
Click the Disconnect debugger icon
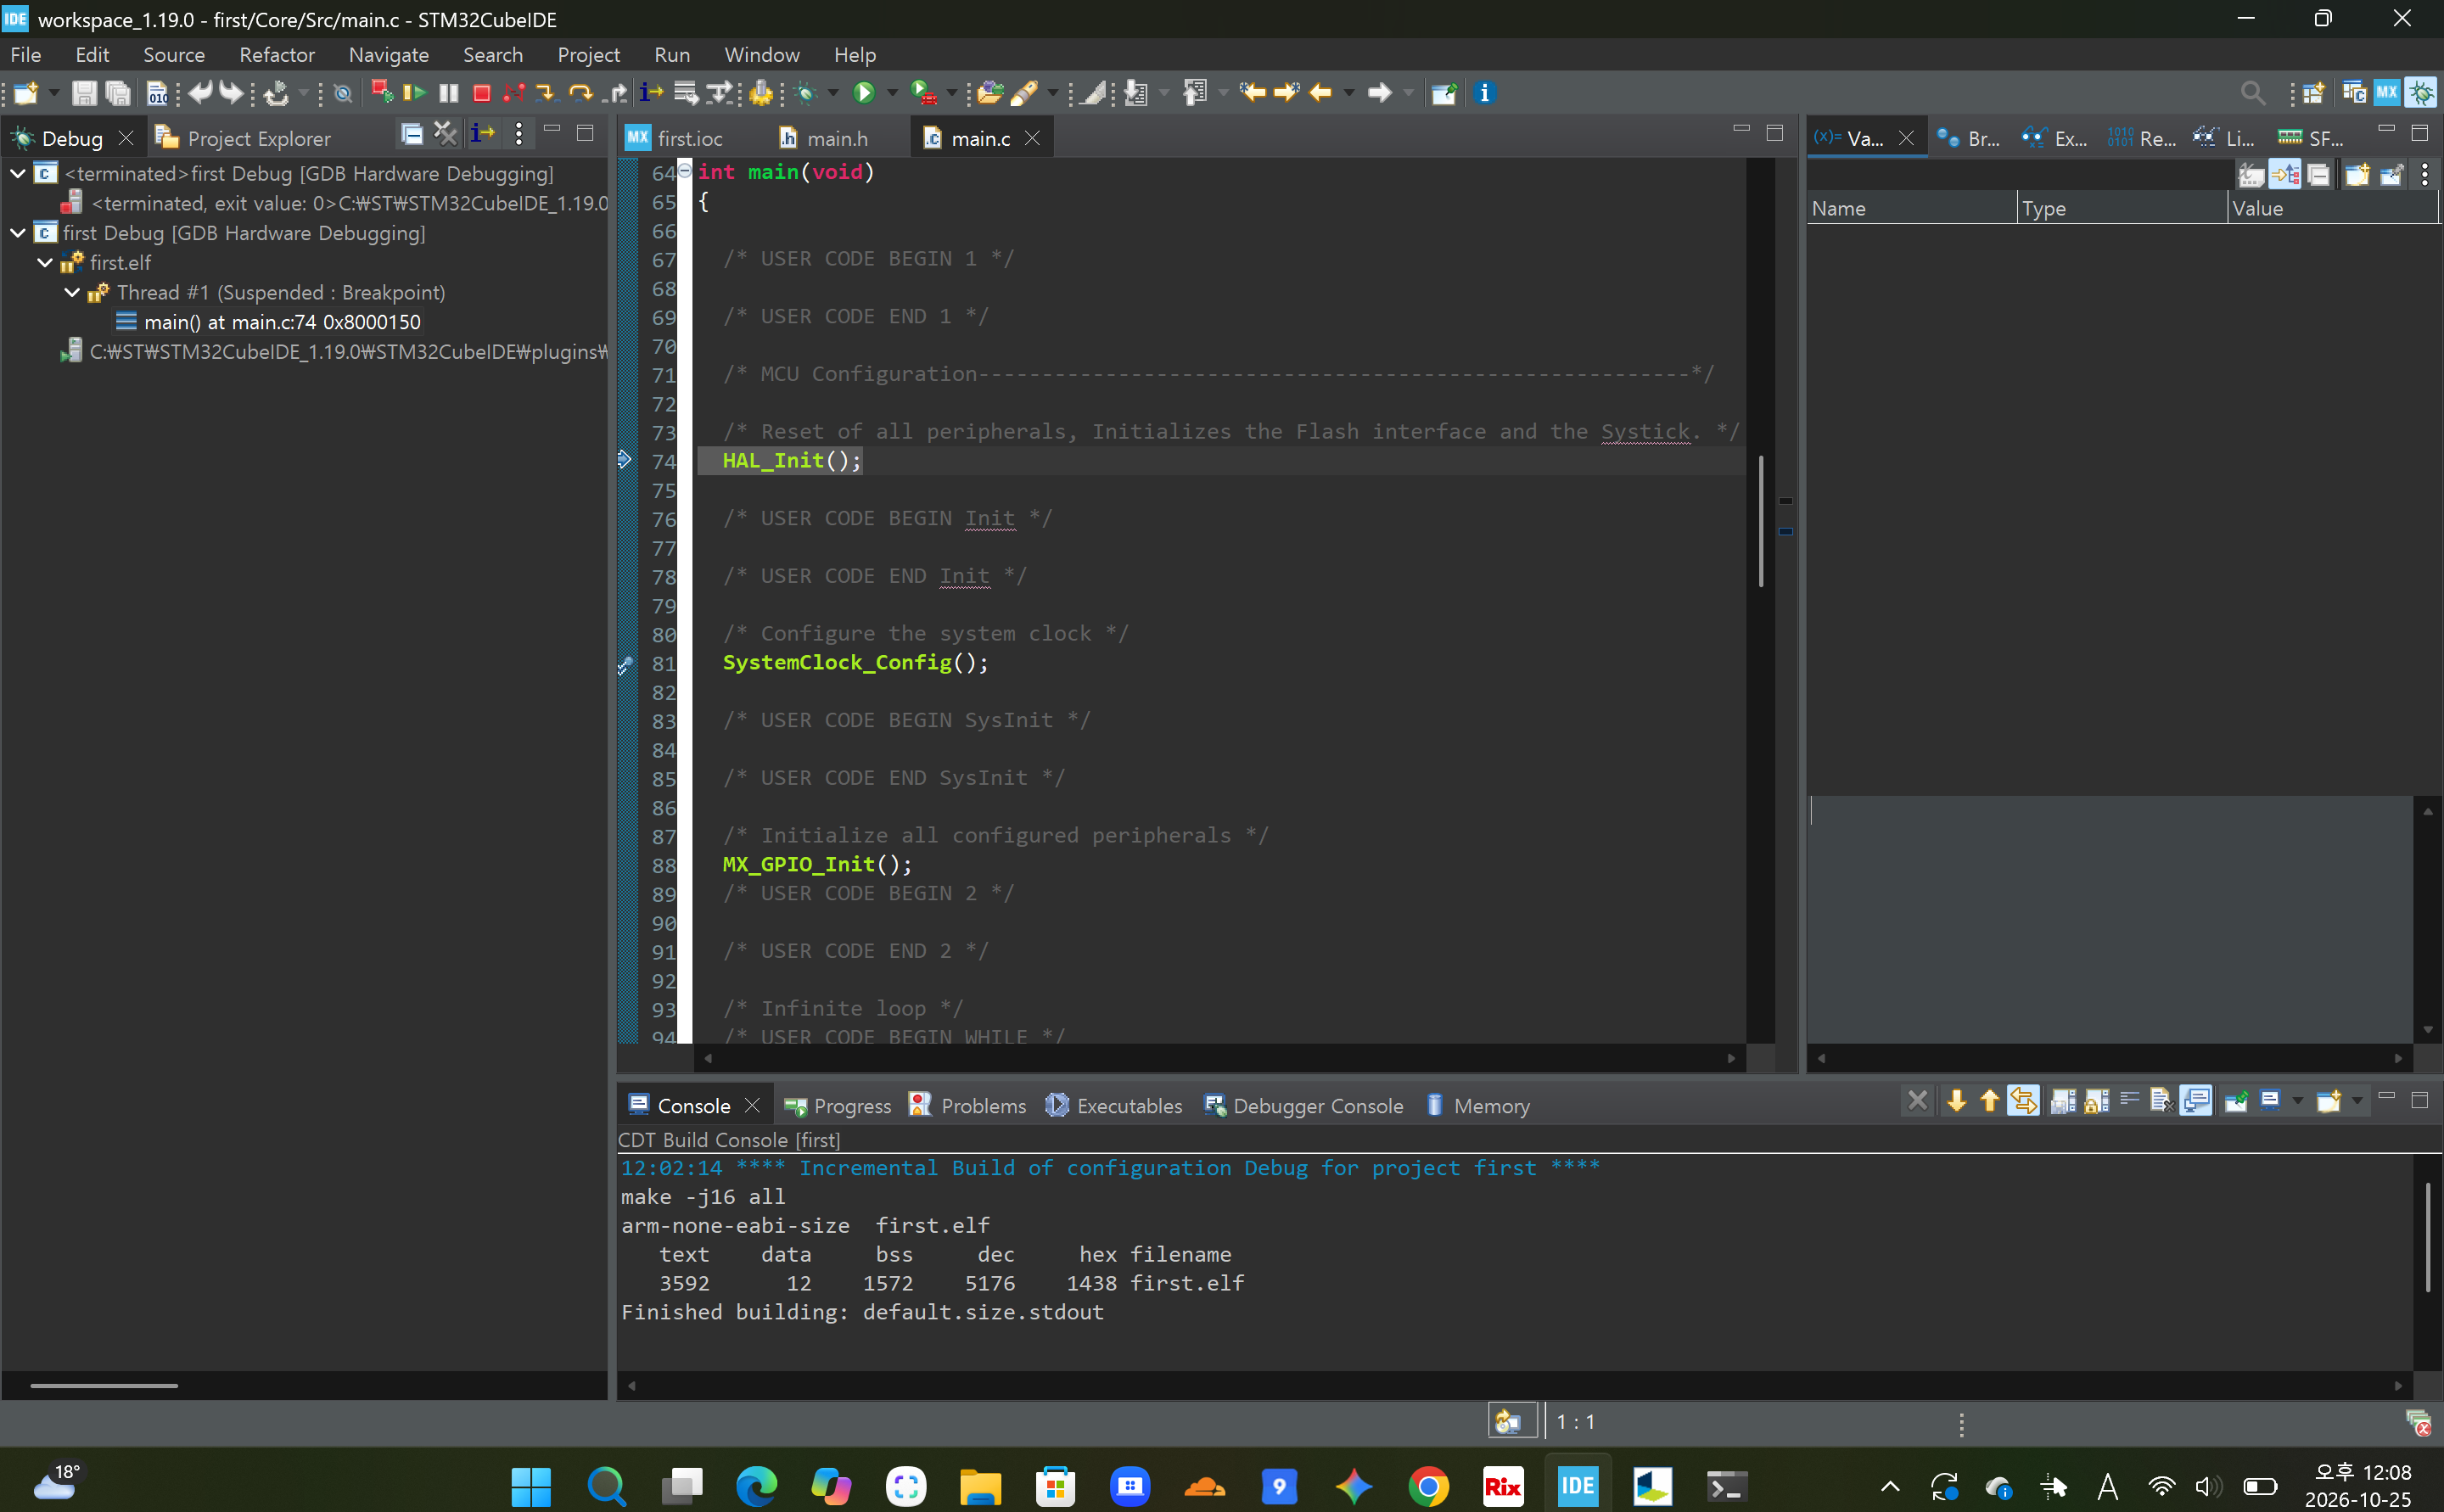pos(514,93)
